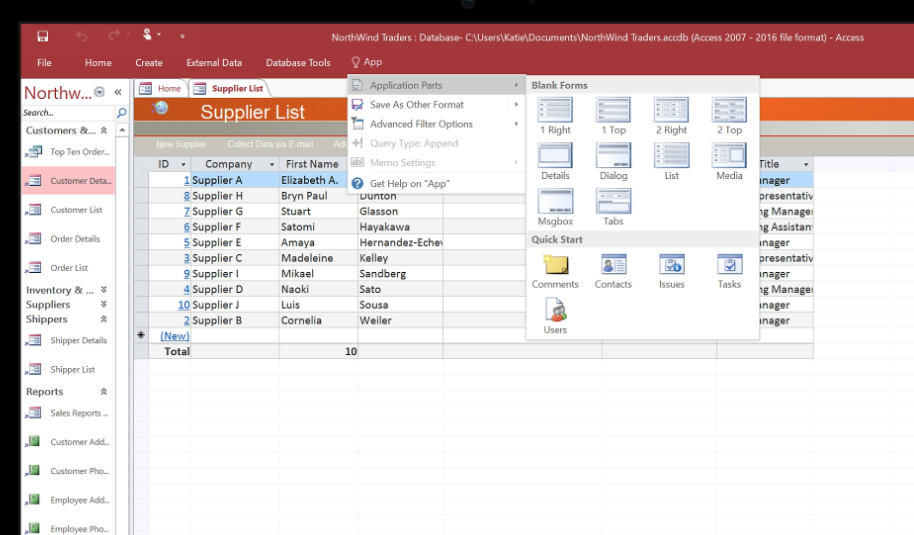Screen dimensions: 914x535
Task: Open the Database Tools tab
Action: (298, 62)
